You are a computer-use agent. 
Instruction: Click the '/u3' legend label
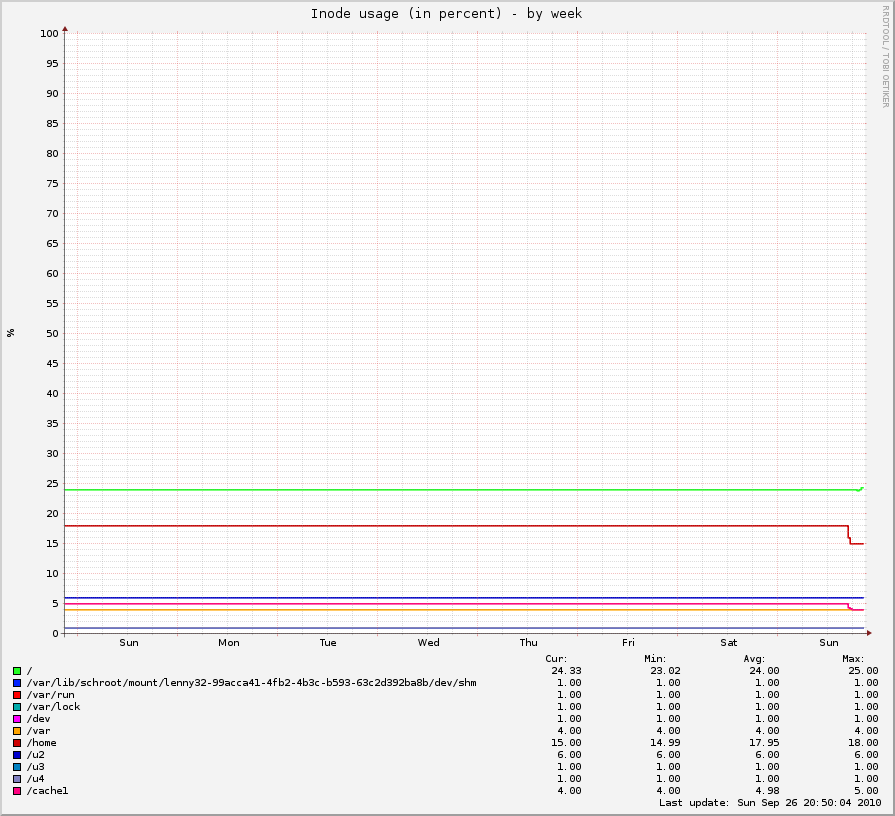[x=35, y=767]
